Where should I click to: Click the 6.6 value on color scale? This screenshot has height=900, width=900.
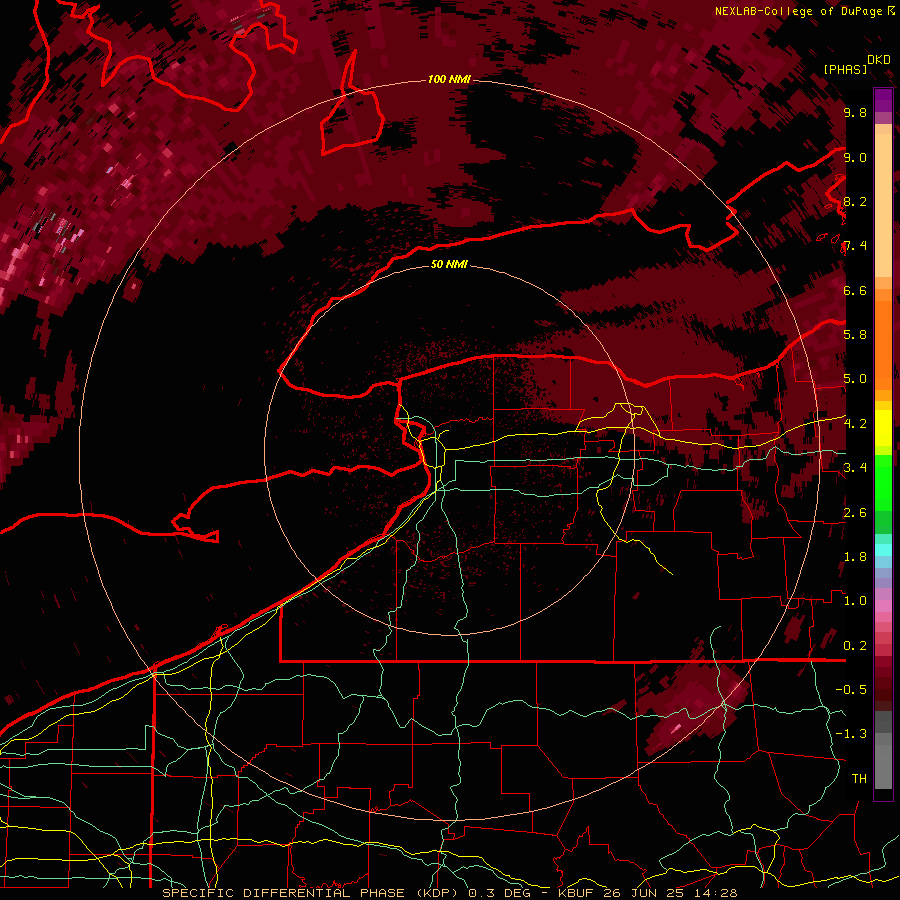click(855, 290)
